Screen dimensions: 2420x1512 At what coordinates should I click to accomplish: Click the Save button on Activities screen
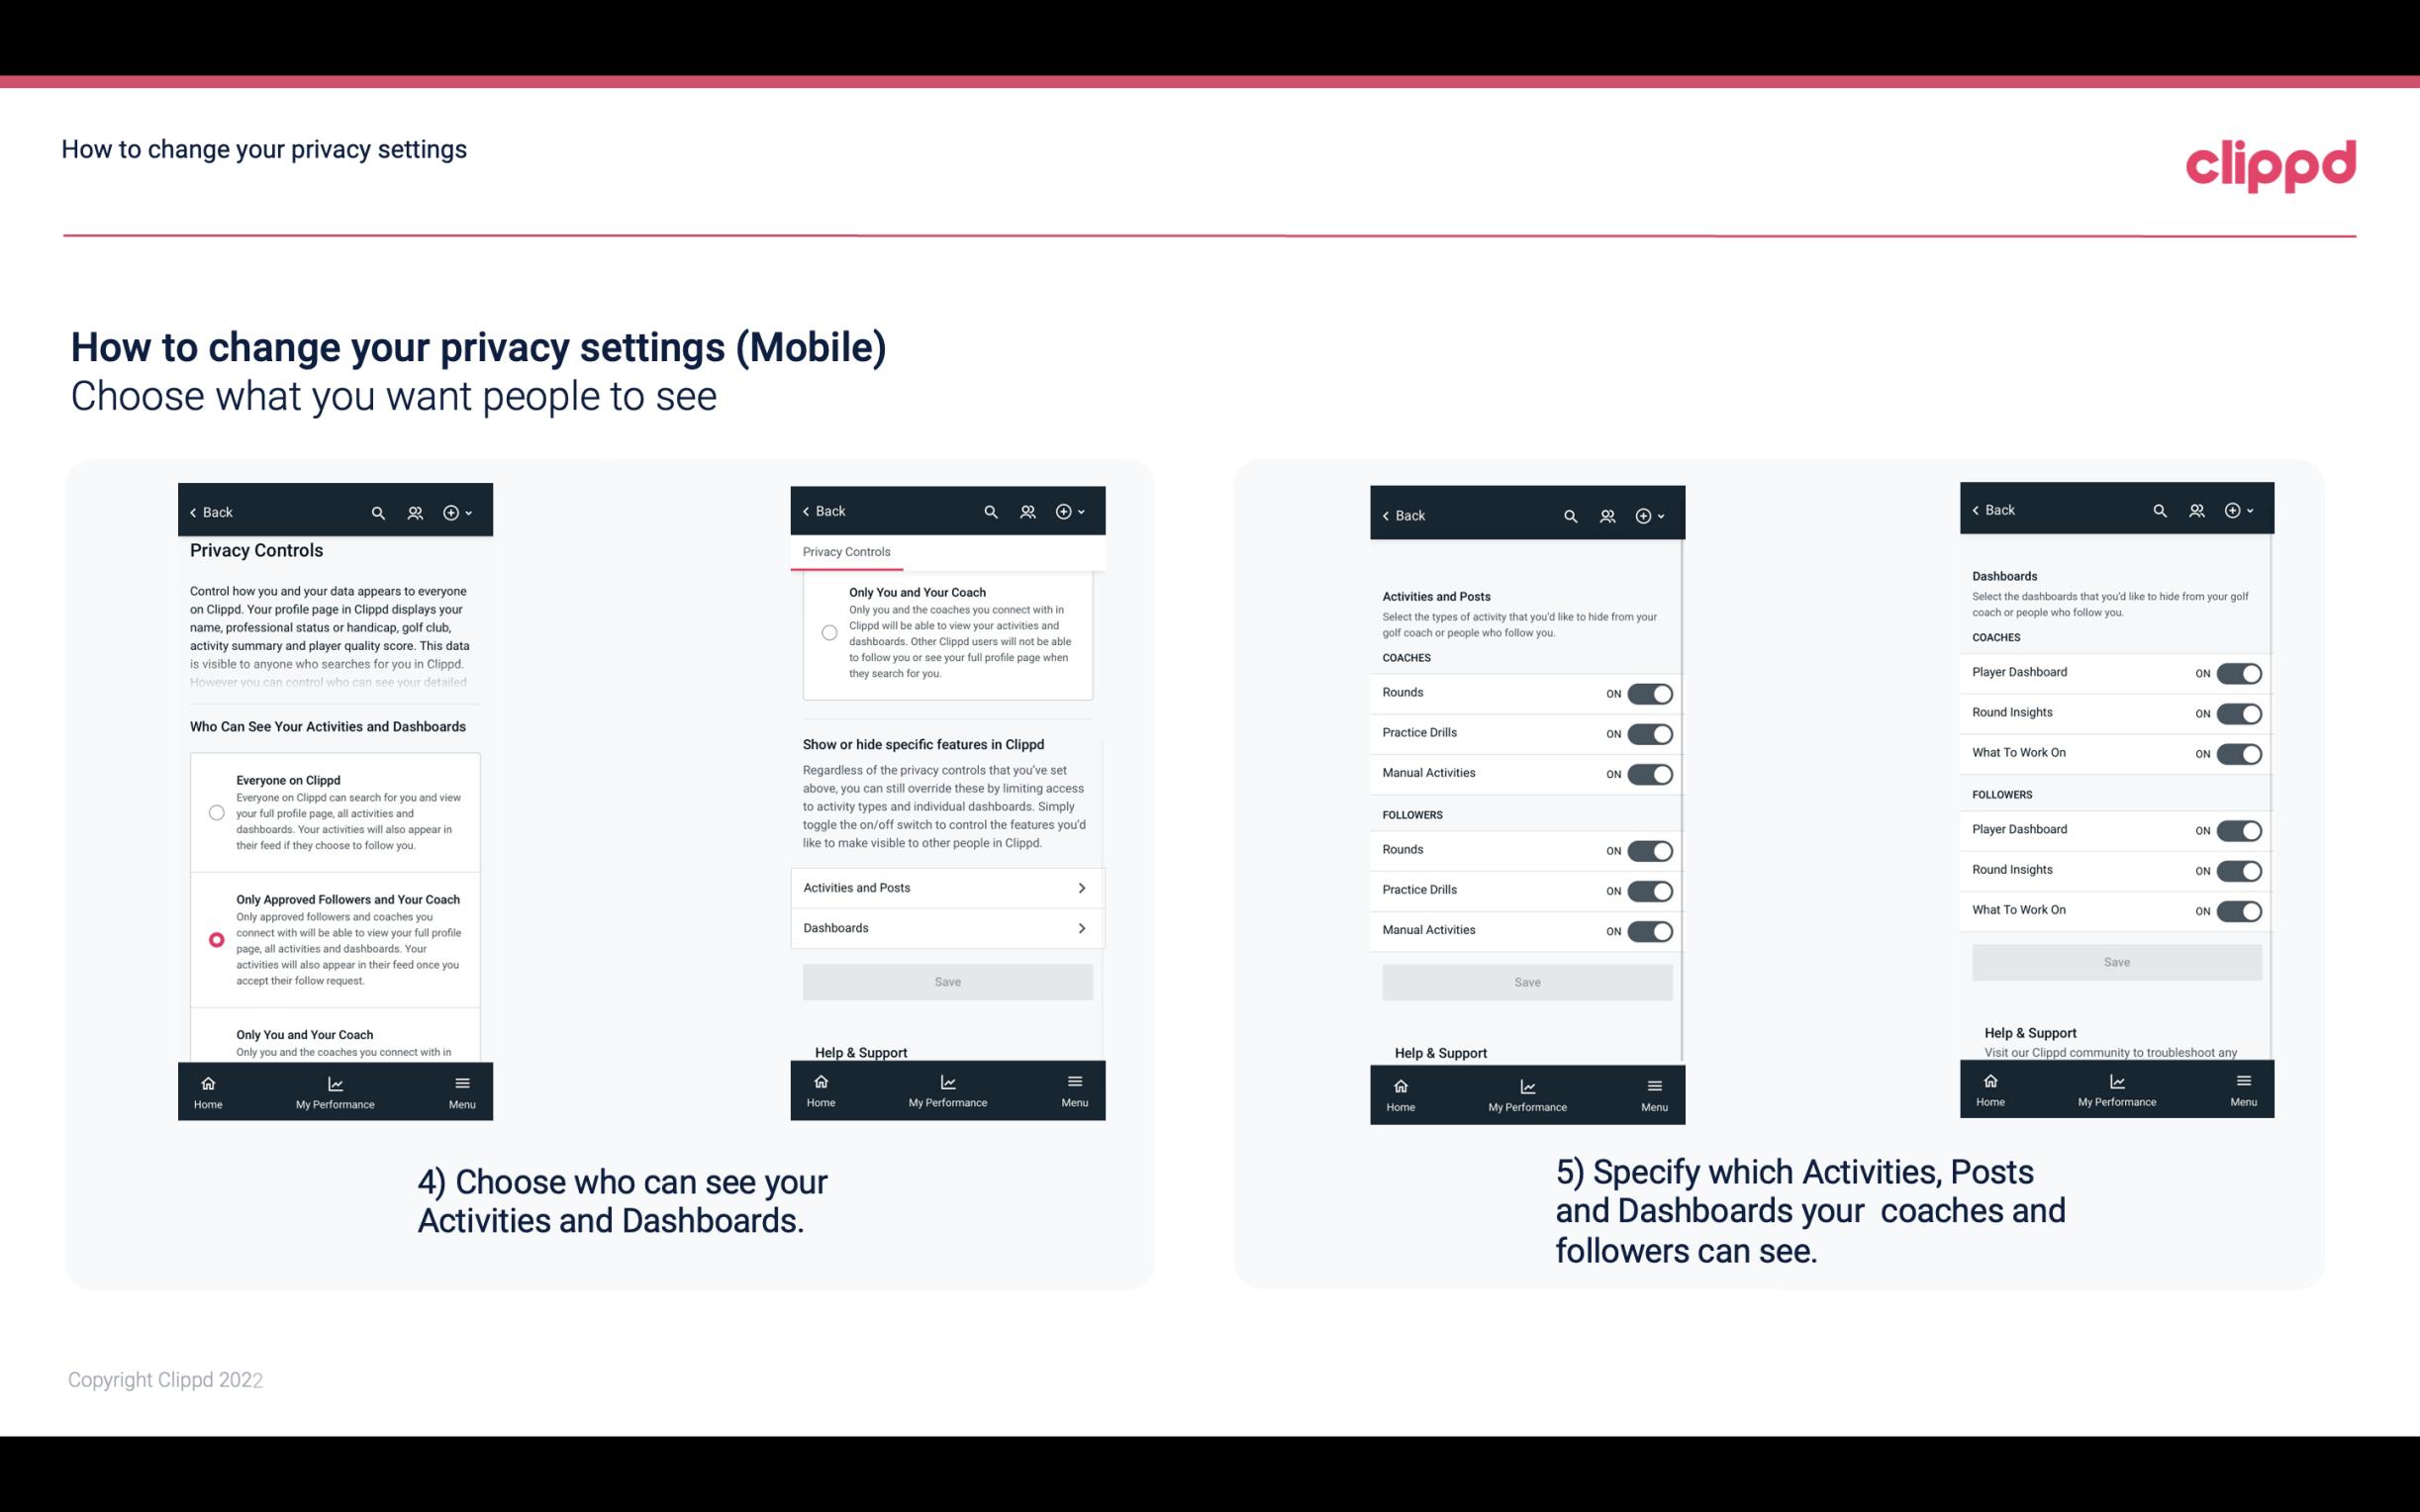coord(1524,979)
